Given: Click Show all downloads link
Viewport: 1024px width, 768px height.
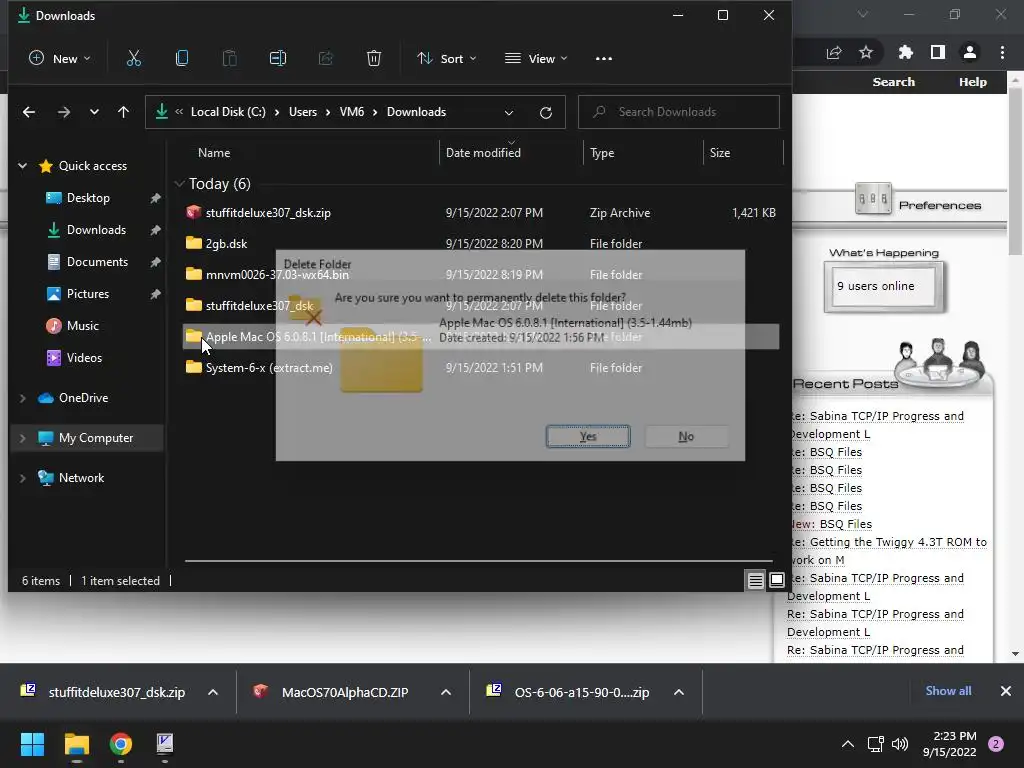Looking at the screenshot, I should coord(948,691).
